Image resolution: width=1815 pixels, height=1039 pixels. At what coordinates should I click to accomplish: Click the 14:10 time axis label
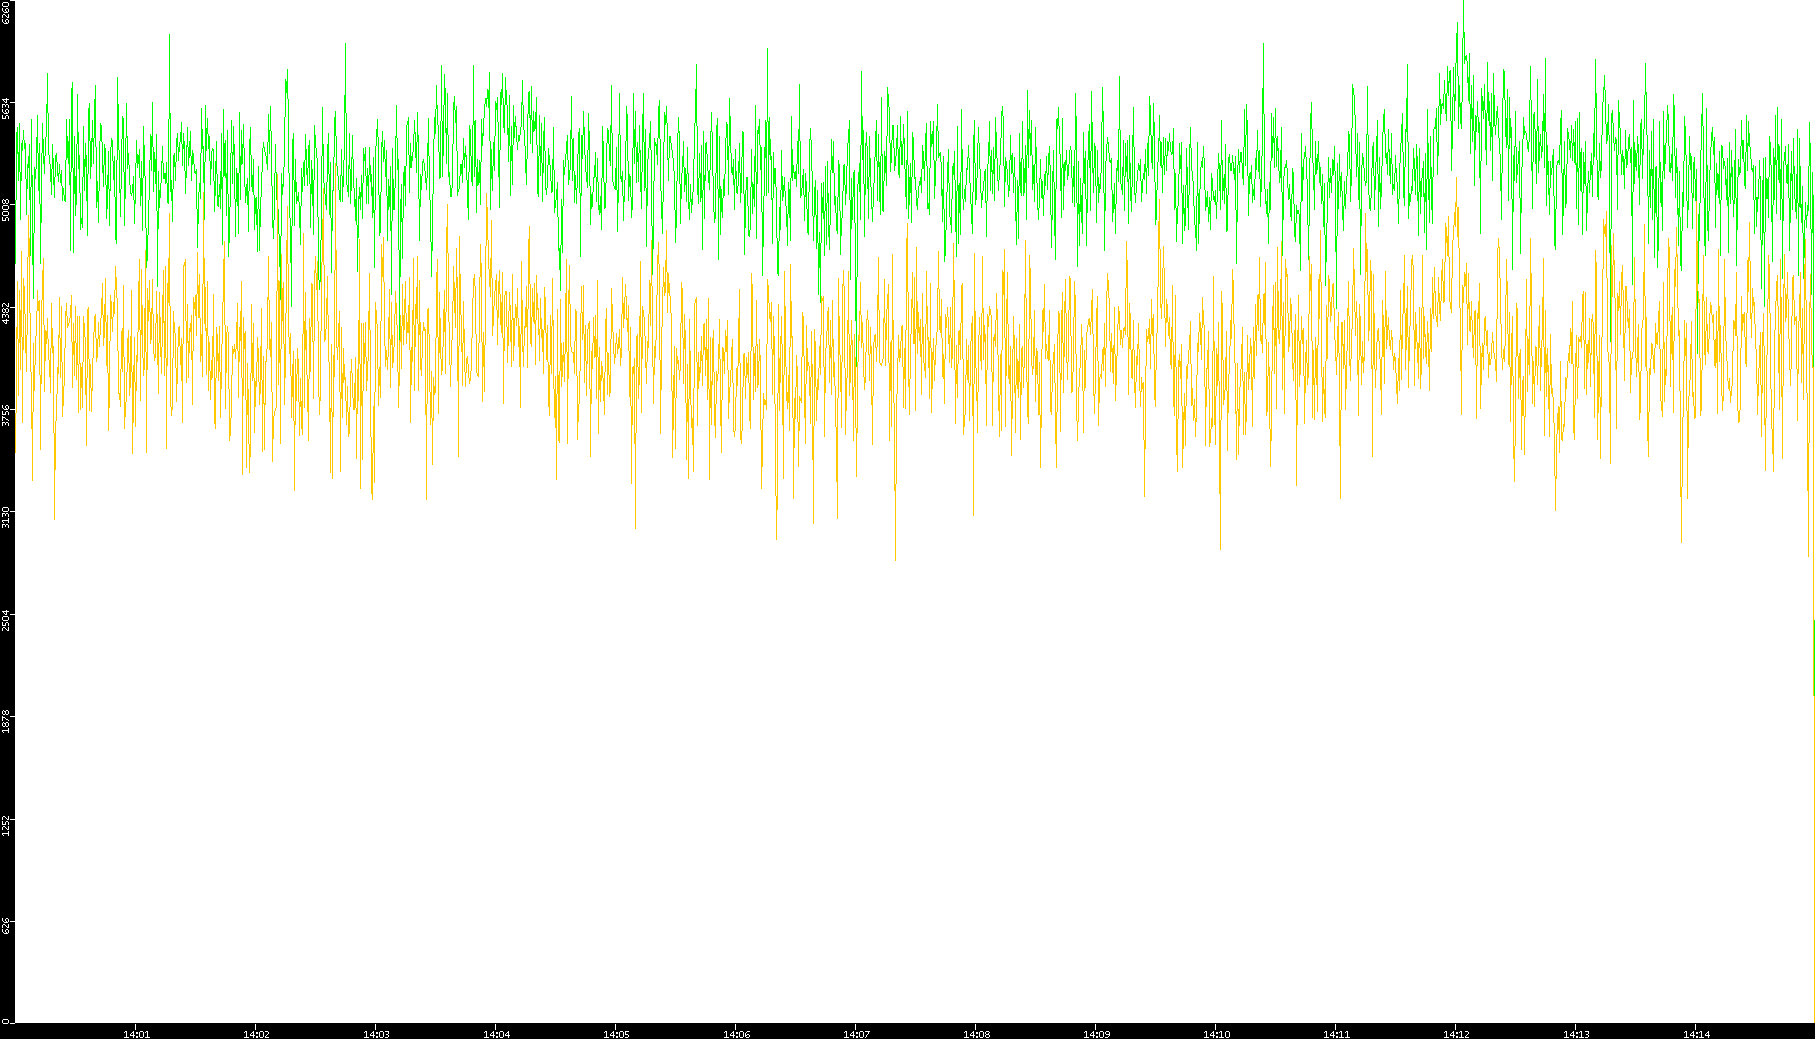(x=1216, y=1034)
